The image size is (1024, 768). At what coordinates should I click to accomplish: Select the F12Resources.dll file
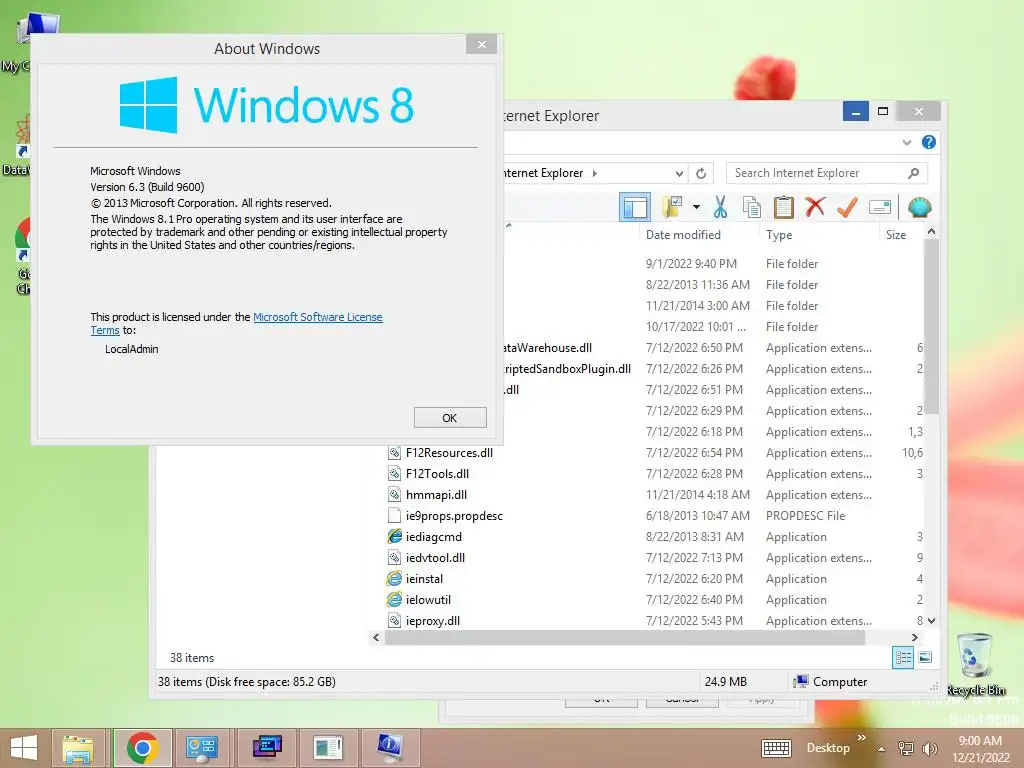449,453
